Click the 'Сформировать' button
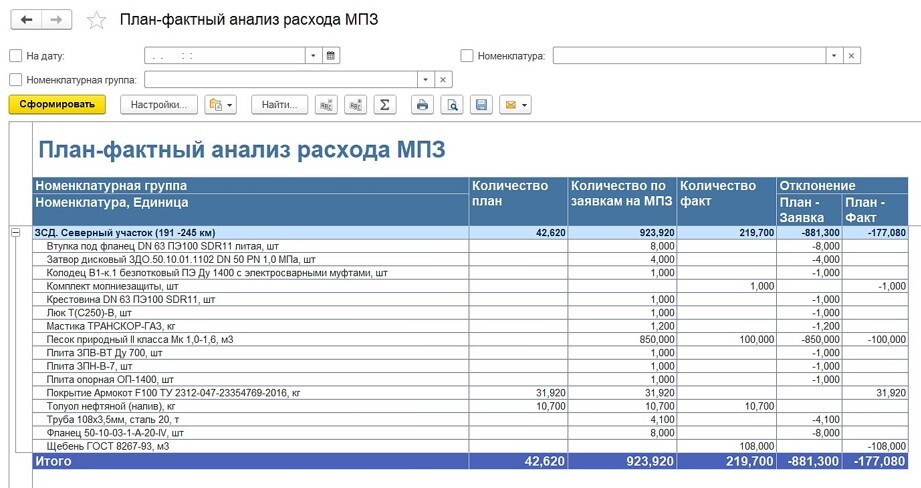Viewport: 921px width, 488px height. pos(56,104)
